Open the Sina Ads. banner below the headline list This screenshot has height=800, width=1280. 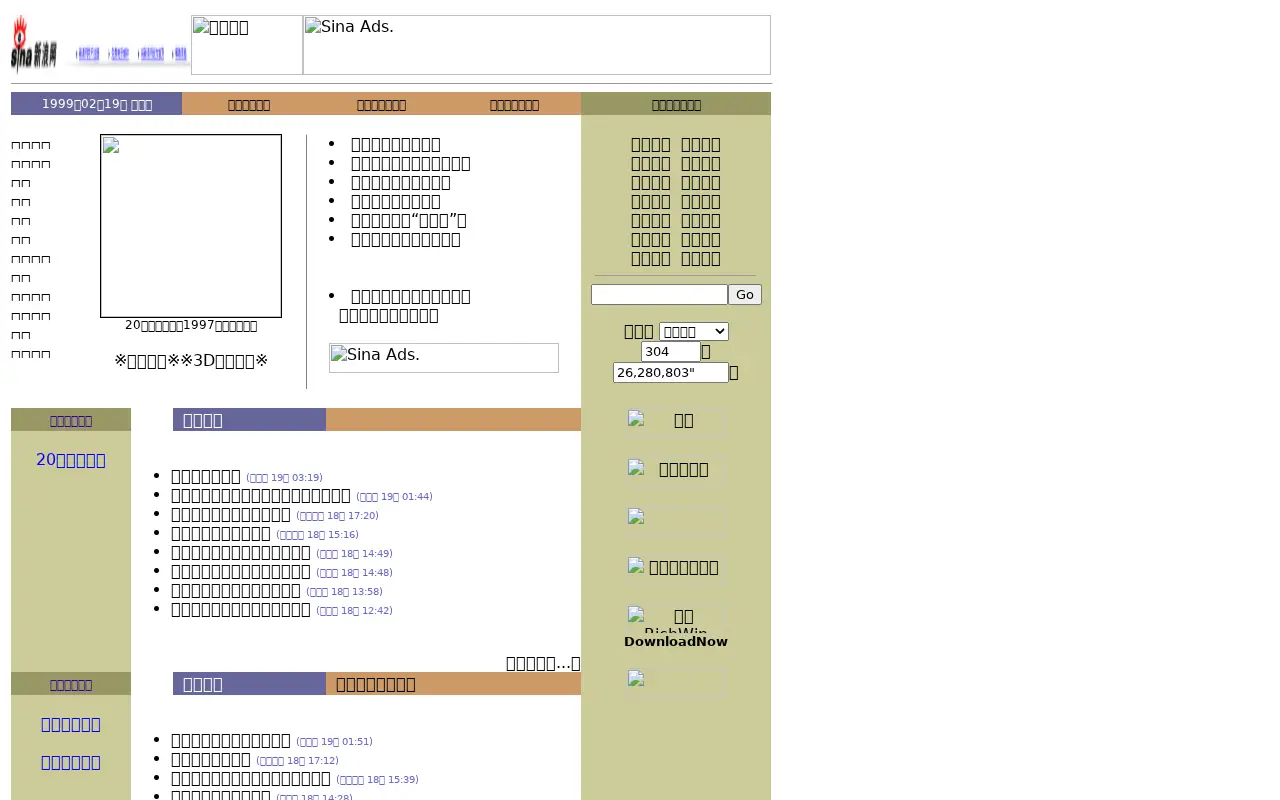[x=444, y=358]
